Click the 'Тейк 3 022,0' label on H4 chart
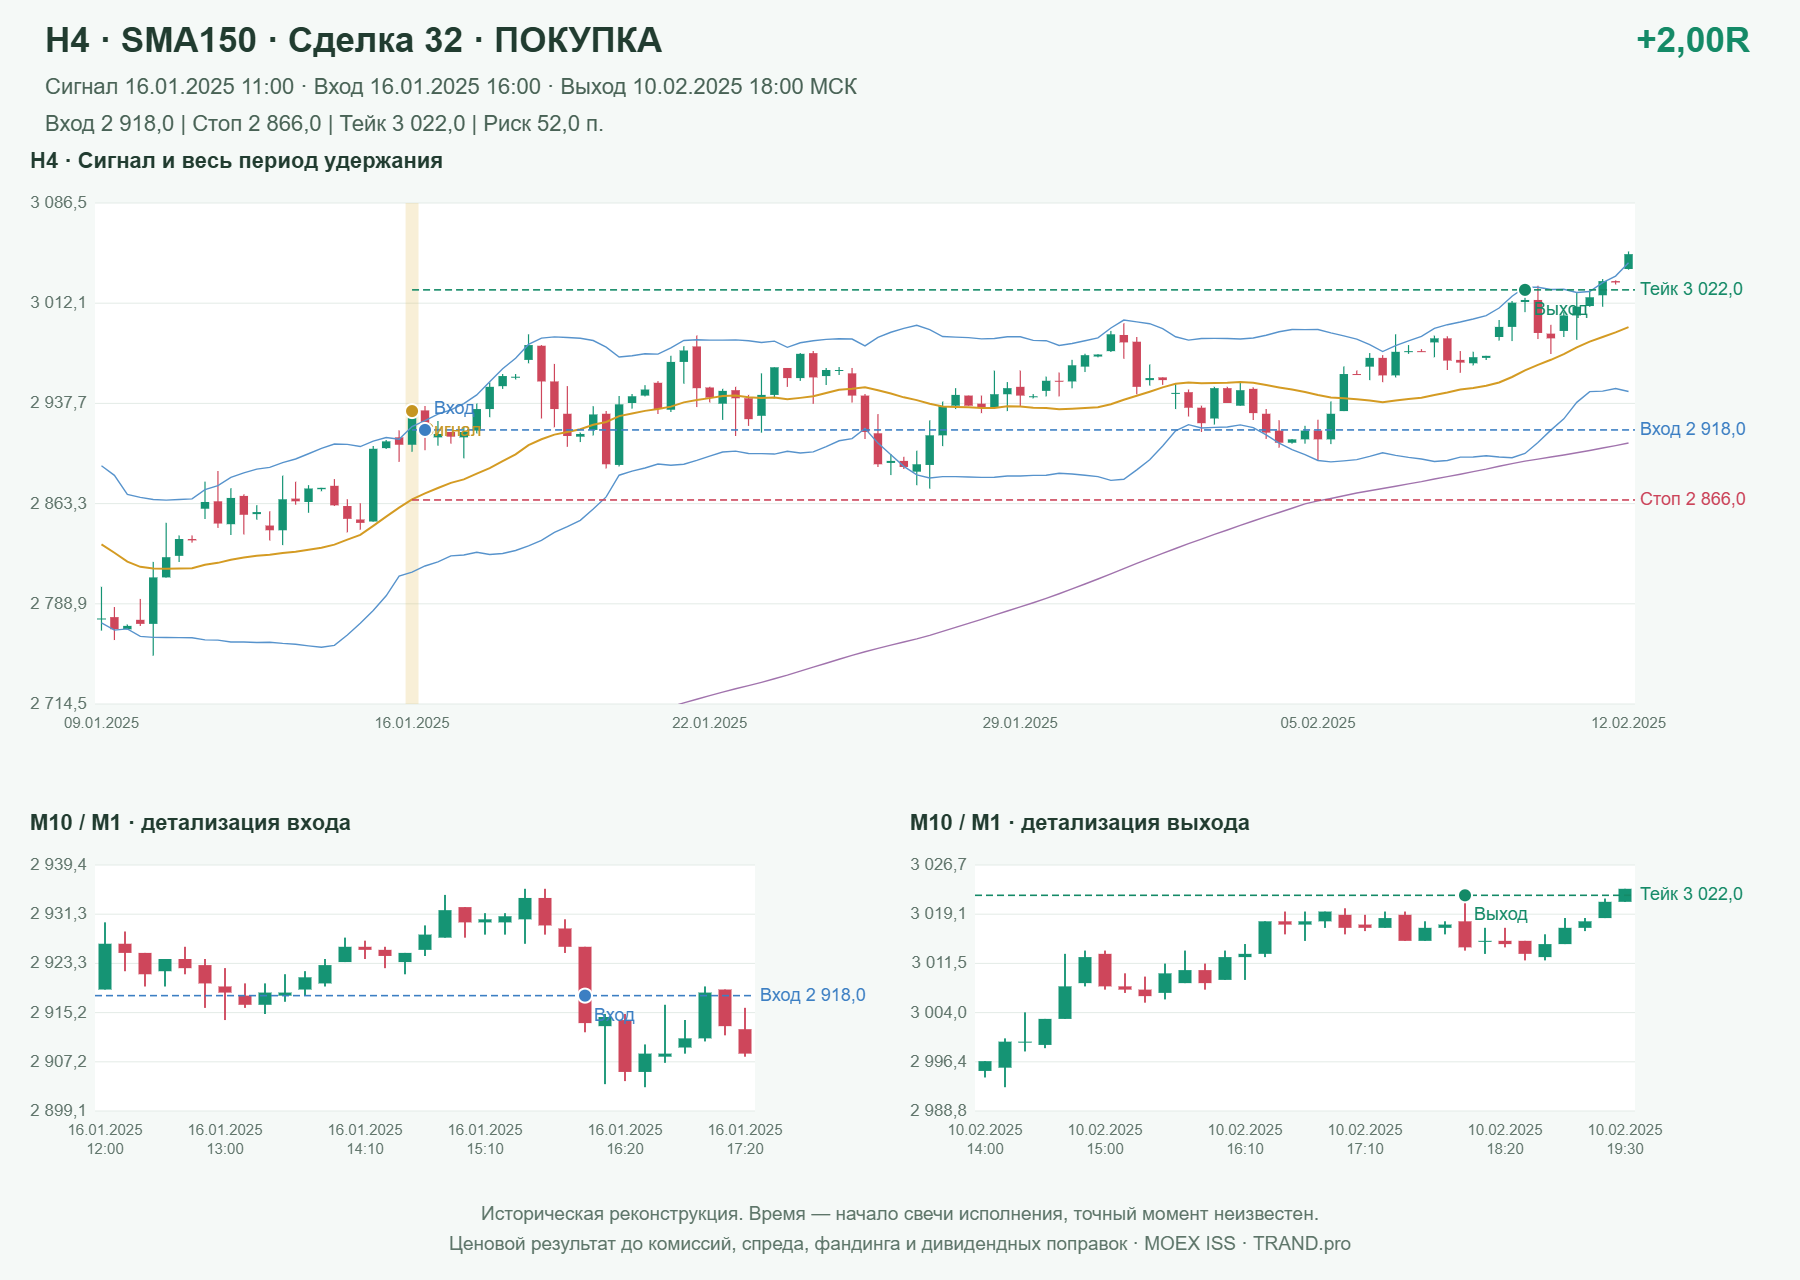 1691,289
